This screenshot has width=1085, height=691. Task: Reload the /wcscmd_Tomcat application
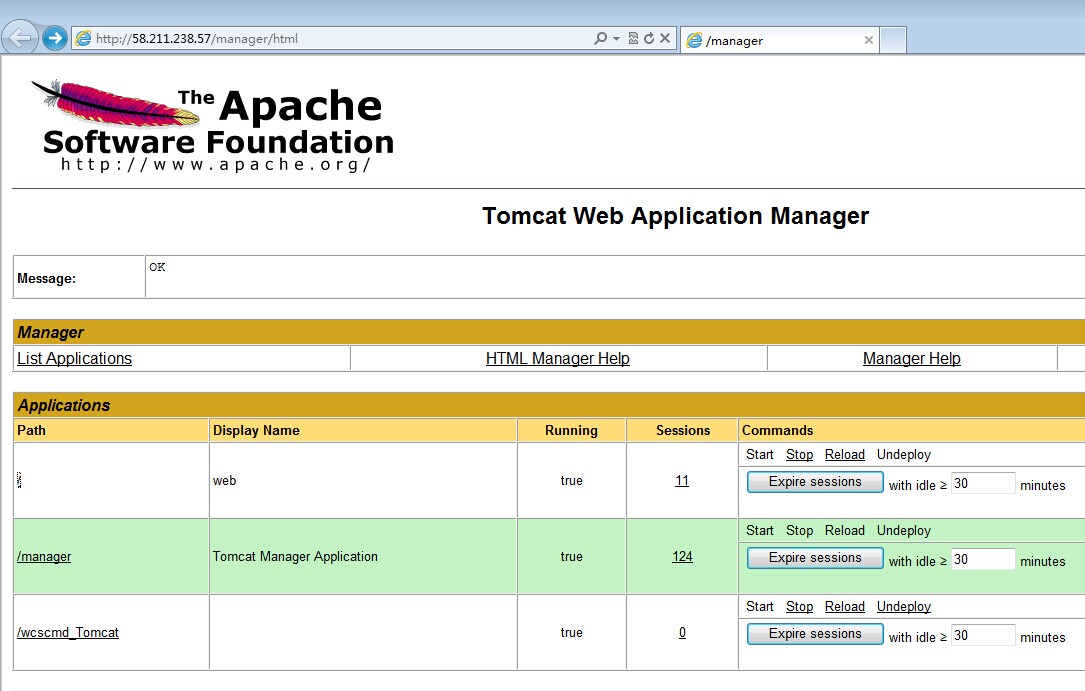[845, 607]
